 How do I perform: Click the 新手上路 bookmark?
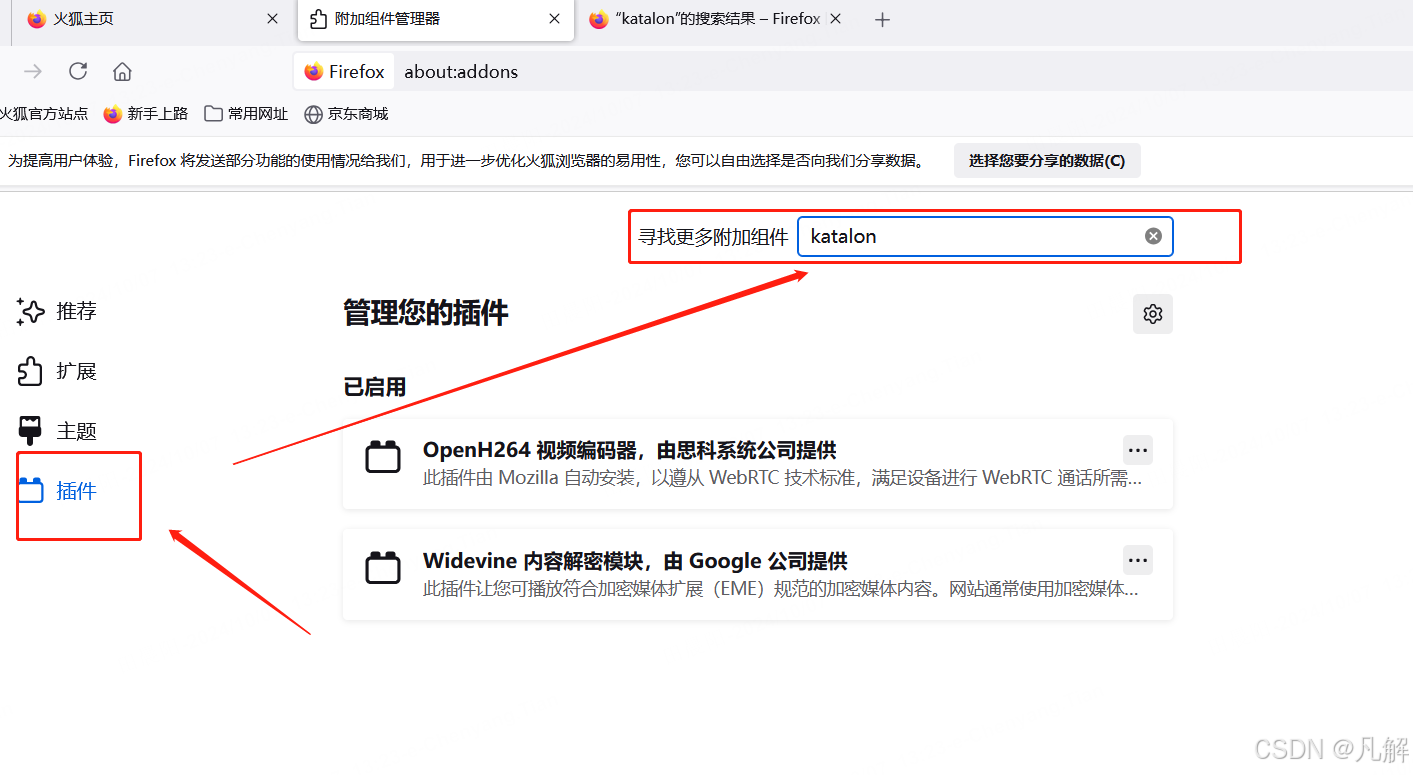click(x=146, y=114)
